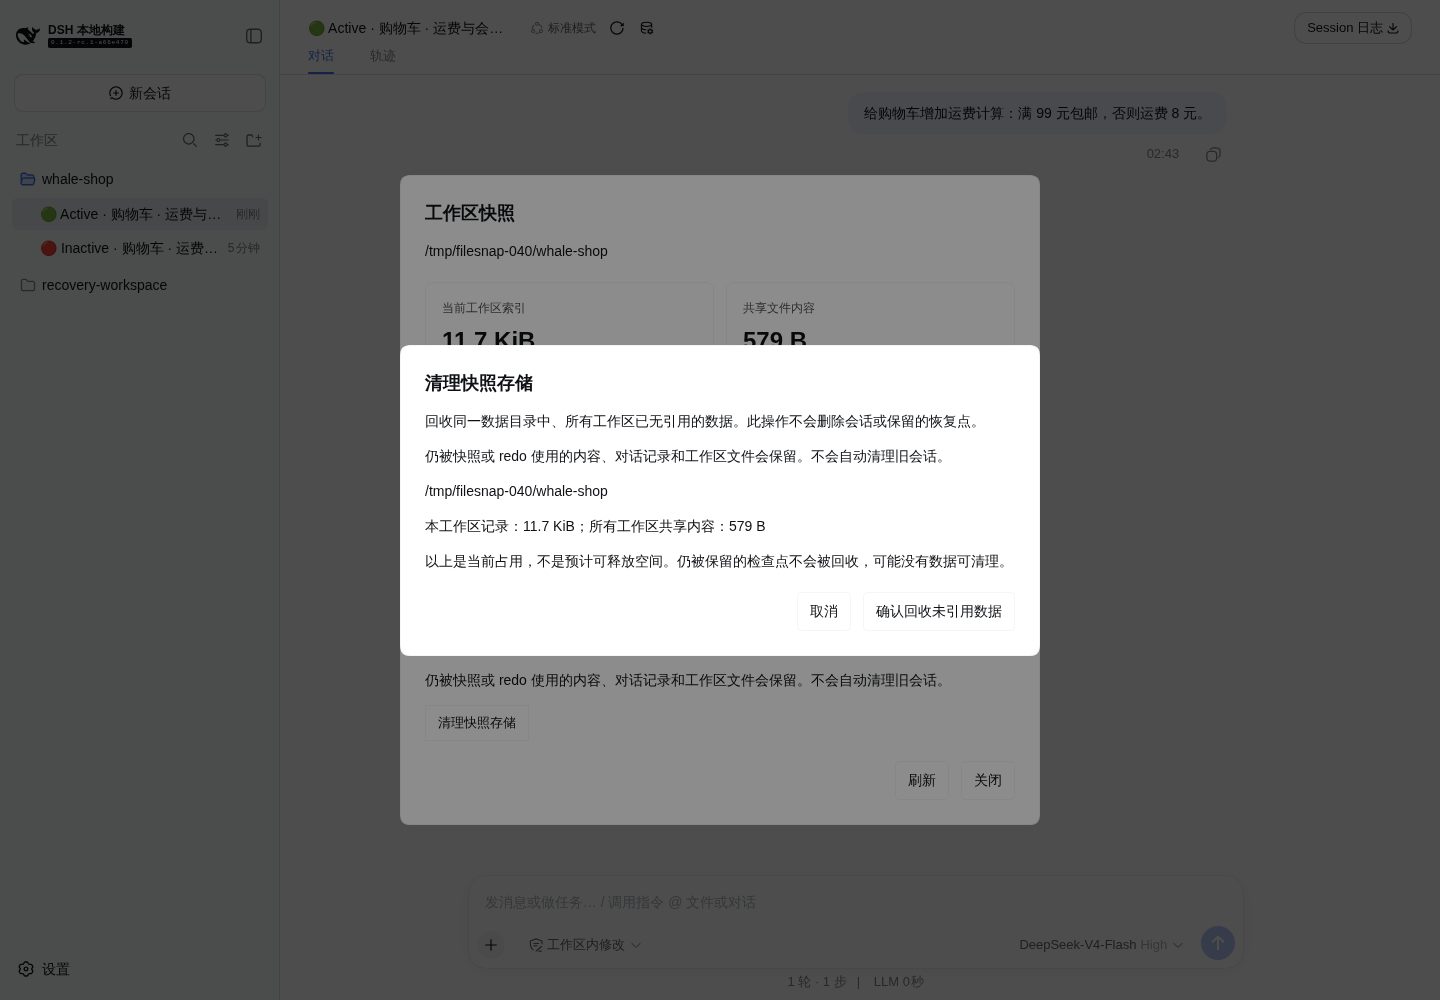The height and width of the screenshot is (1000, 1440).
Task: Toggle 标准模式 in the header
Action: (x=563, y=28)
